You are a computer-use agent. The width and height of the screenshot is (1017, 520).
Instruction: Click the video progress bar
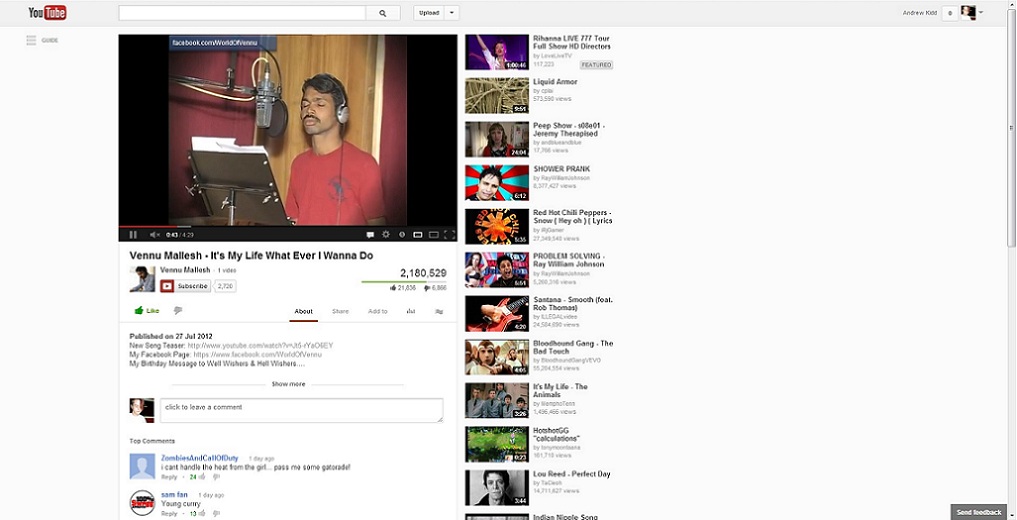coord(288,226)
